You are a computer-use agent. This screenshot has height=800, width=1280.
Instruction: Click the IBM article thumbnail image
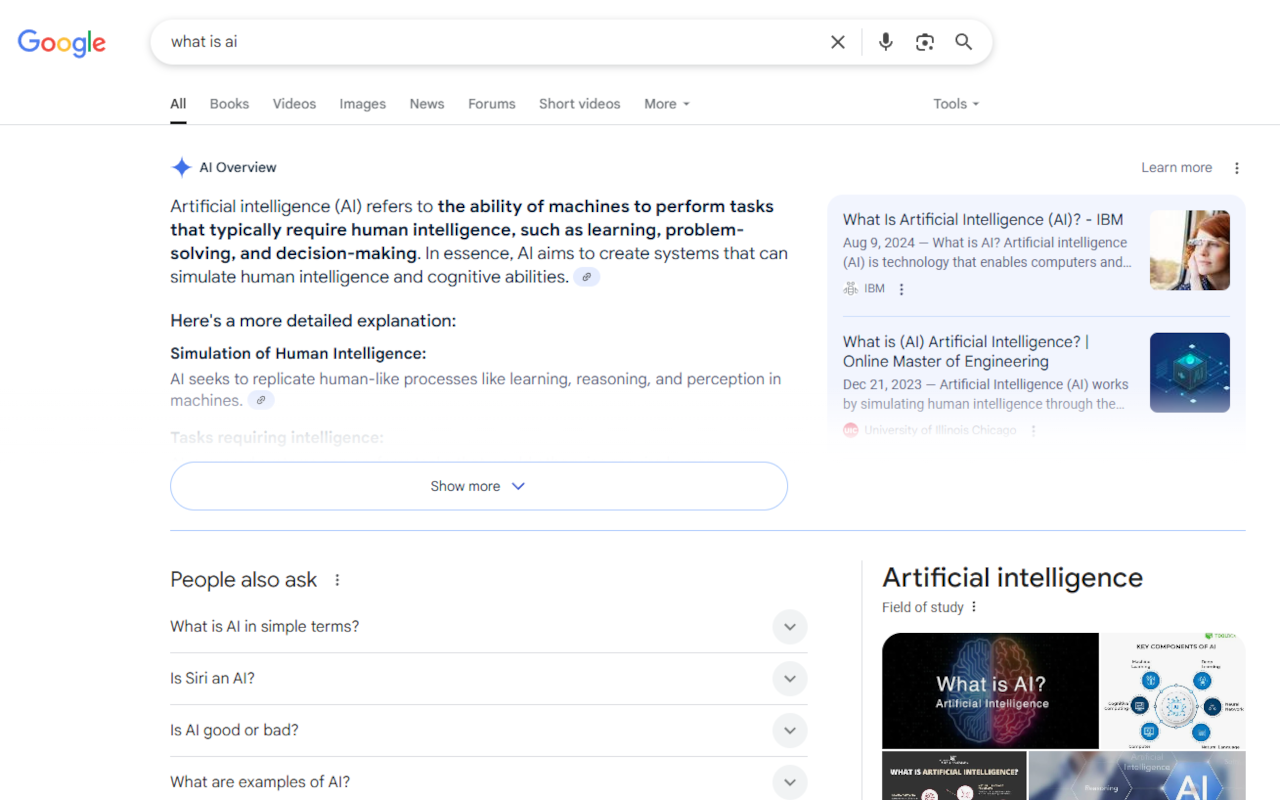(1189, 250)
